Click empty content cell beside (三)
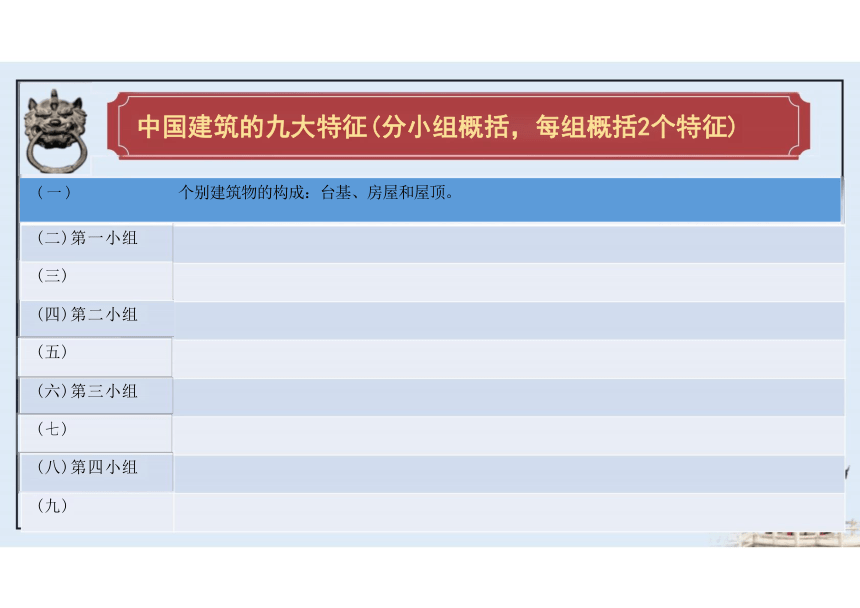860x608 pixels. click(509, 282)
